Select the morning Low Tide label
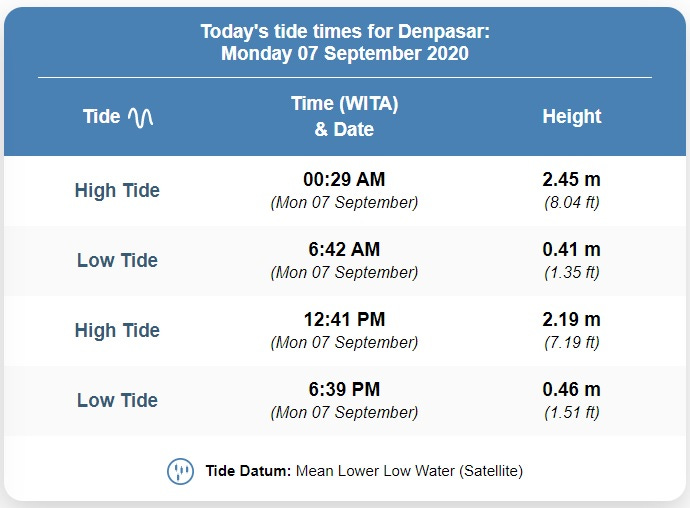 [x=117, y=260]
